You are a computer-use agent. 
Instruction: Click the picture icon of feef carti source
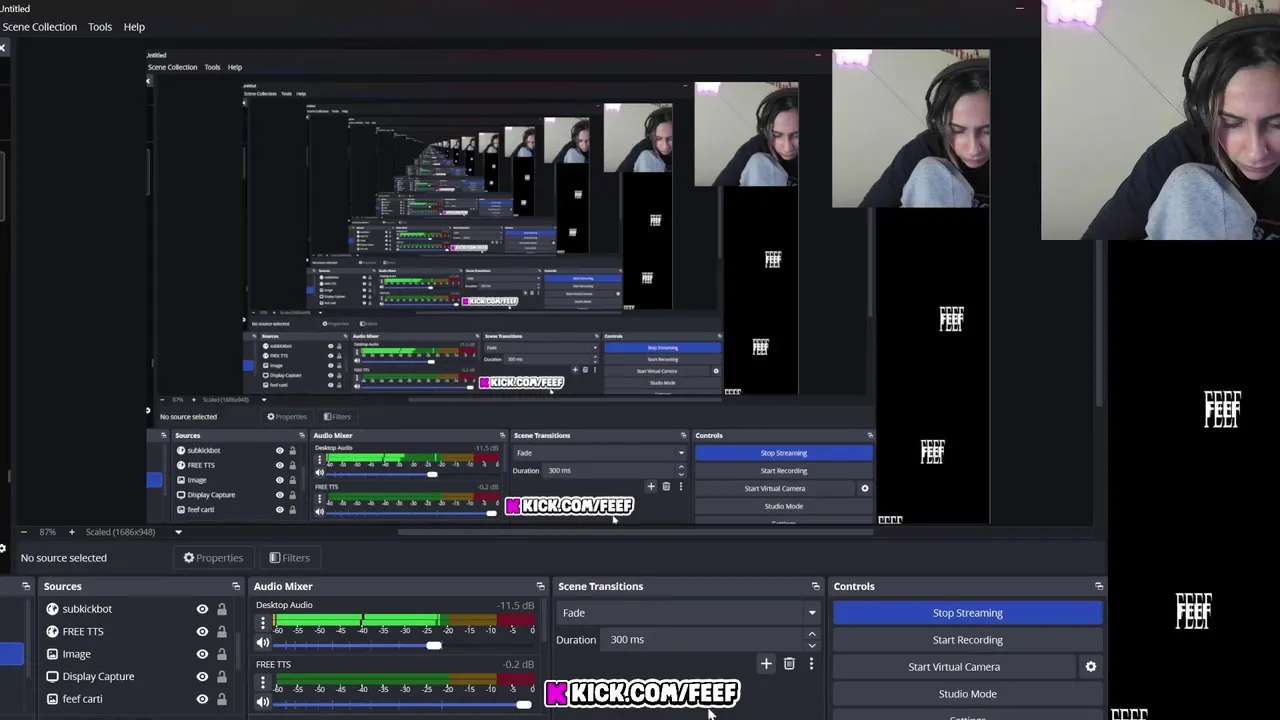point(52,699)
